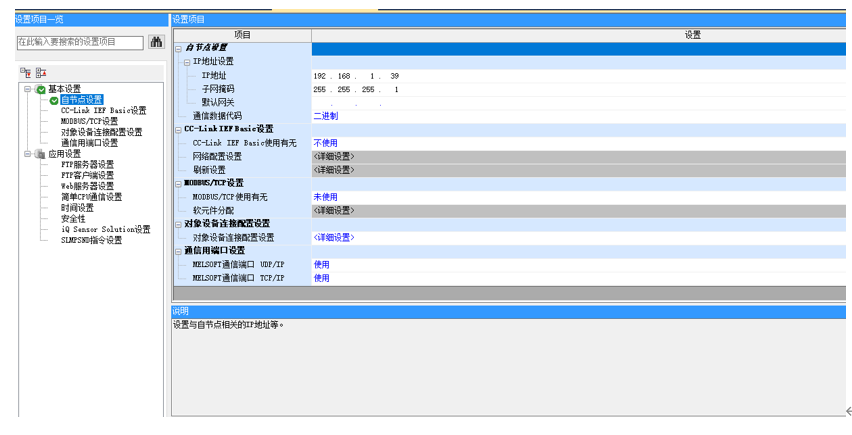Image resolution: width=852 pixels, height=435 pixels.
Task: Open iQ Sensor Solution设置 tree item
Action: point(105,230)
